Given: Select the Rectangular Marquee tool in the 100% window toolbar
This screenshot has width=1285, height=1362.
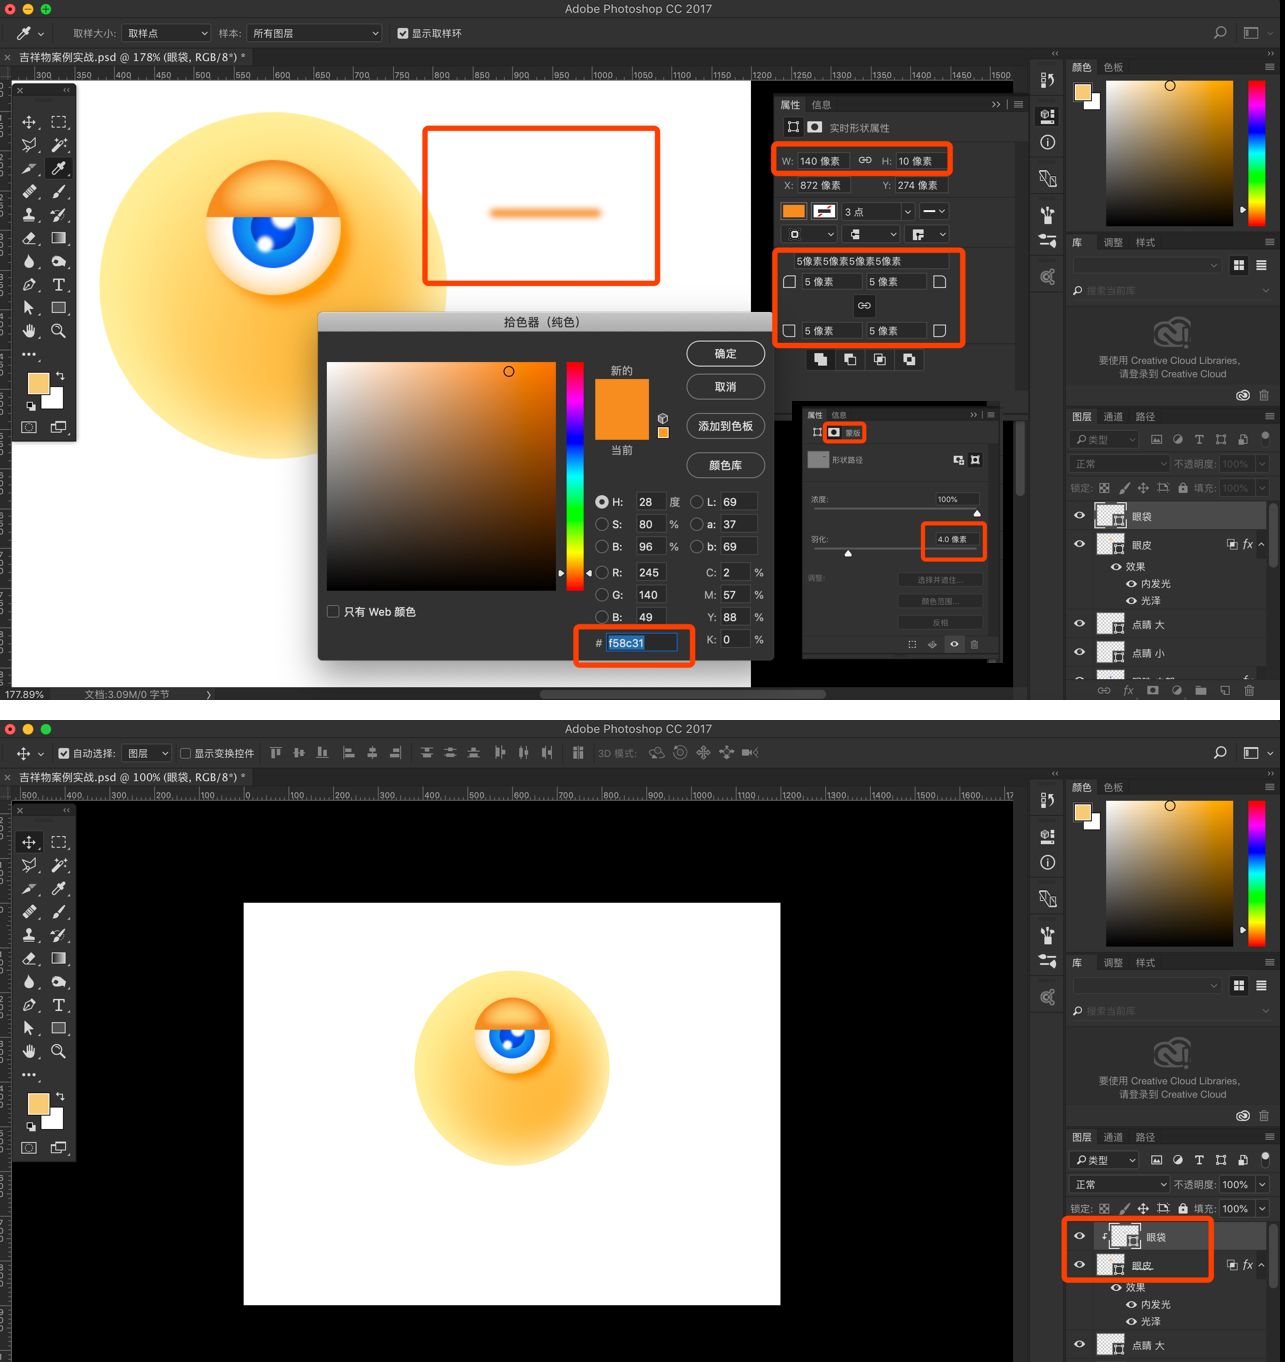Looking at the screenshot, I should click(59, 842).
